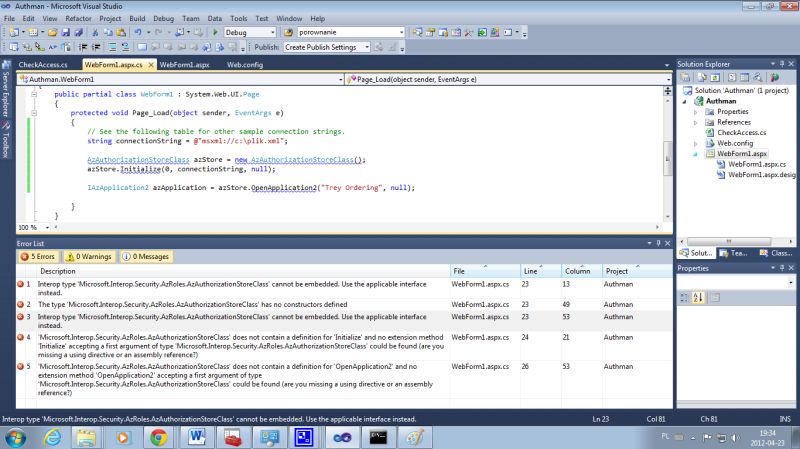
Task: Click editor vertical scrollbar thumb
Action: click(667, 159)
